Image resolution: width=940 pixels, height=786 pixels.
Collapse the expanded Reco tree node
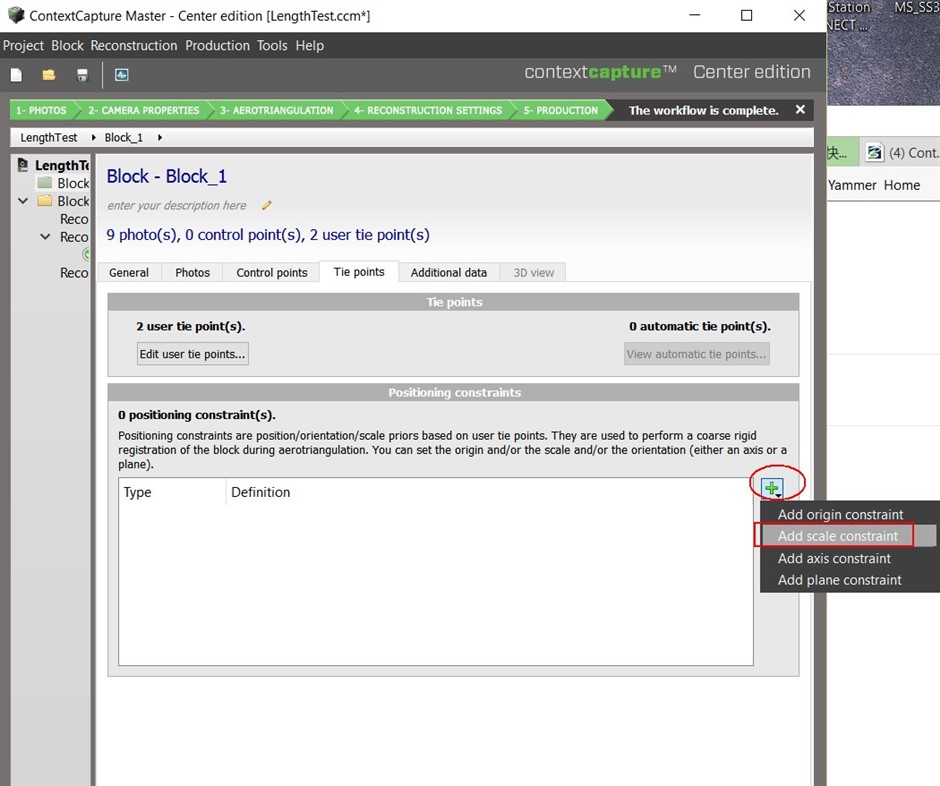pyautogui.click(x=45, y=237)
